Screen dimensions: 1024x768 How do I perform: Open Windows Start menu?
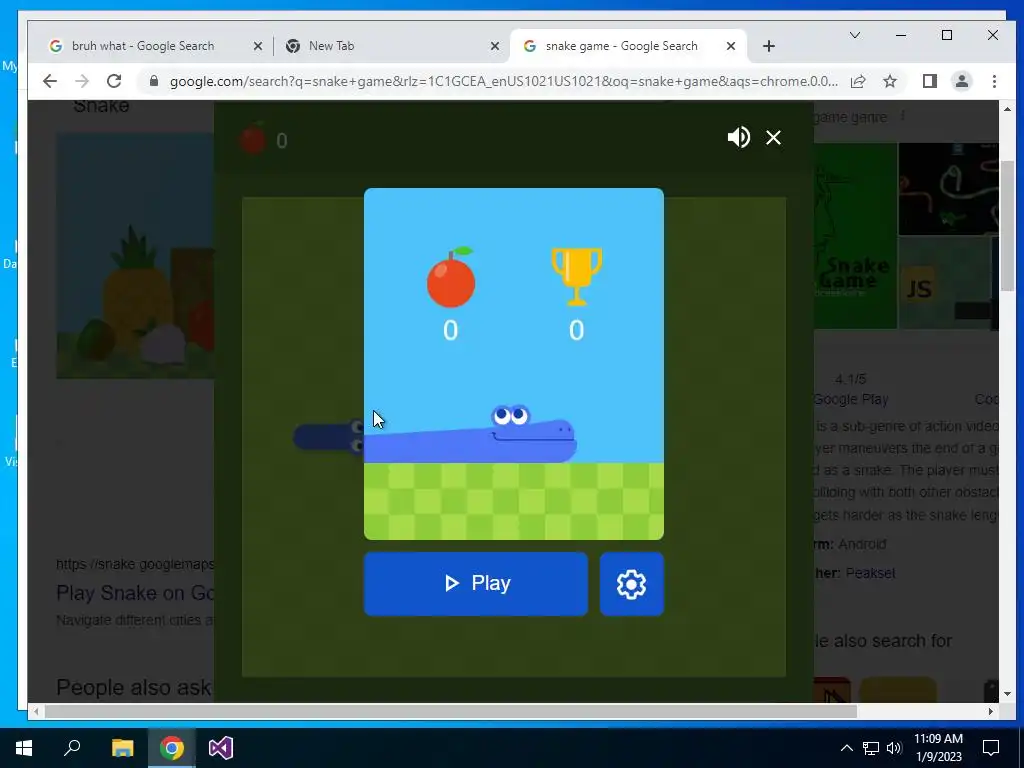(x=24, y=748)
